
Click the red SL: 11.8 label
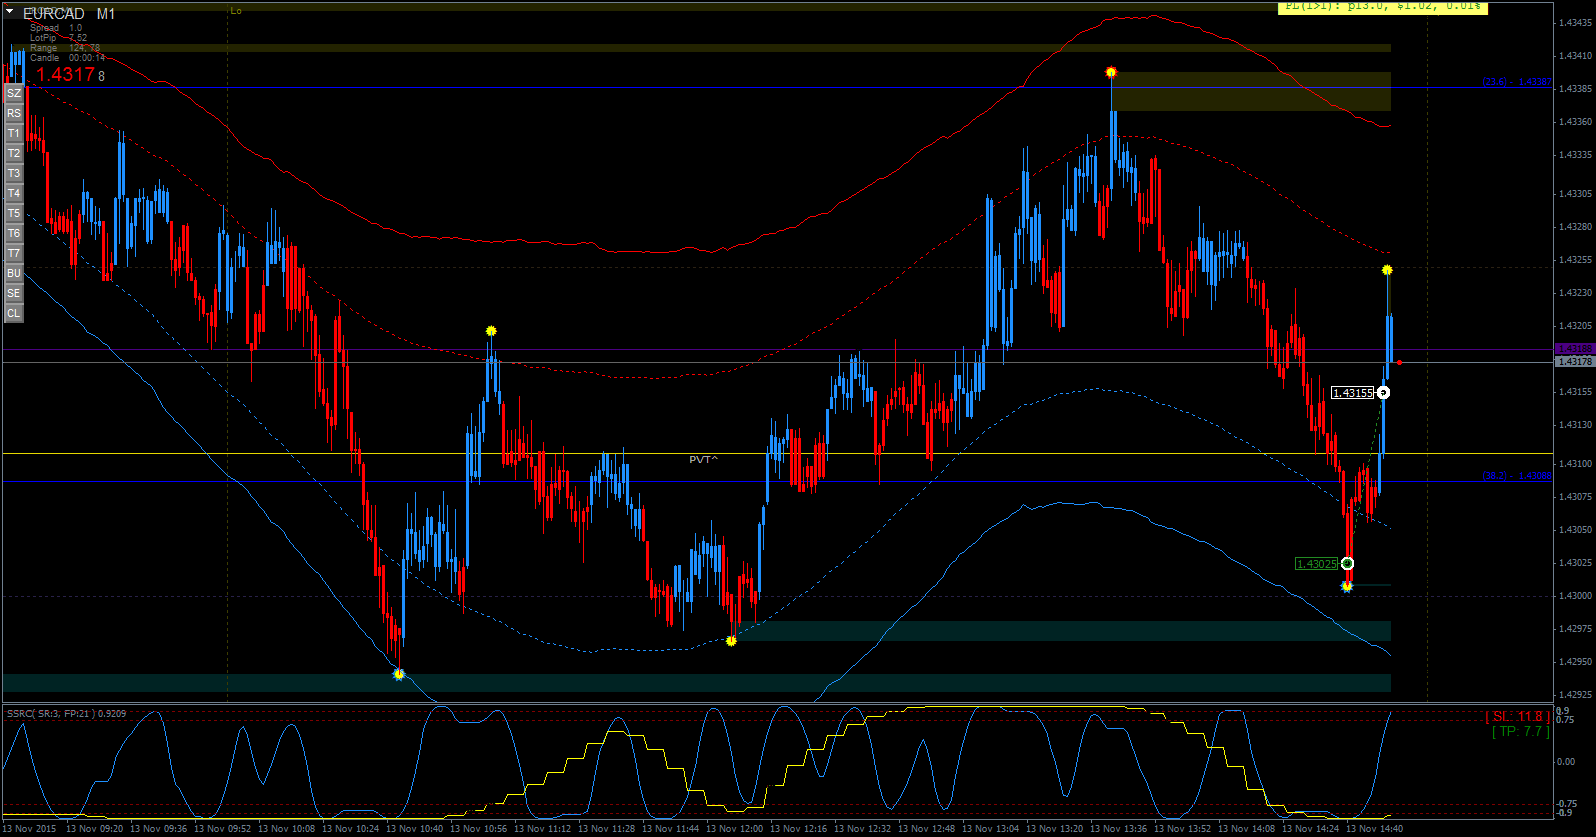click(x=1518, y=717)
